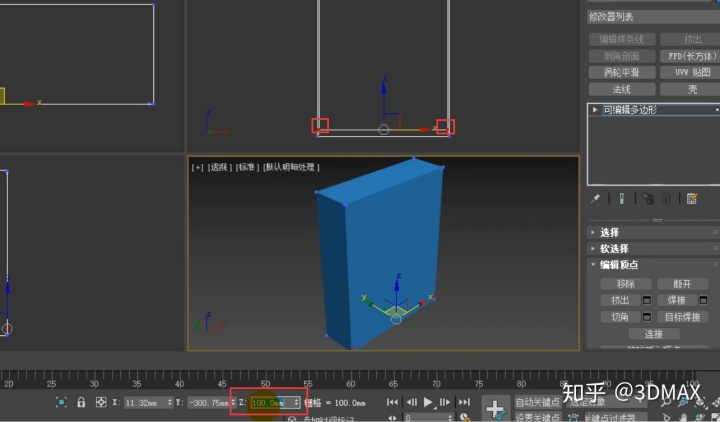Click the blue box in perspective viewport
The image size is (720, 422).
379,253
